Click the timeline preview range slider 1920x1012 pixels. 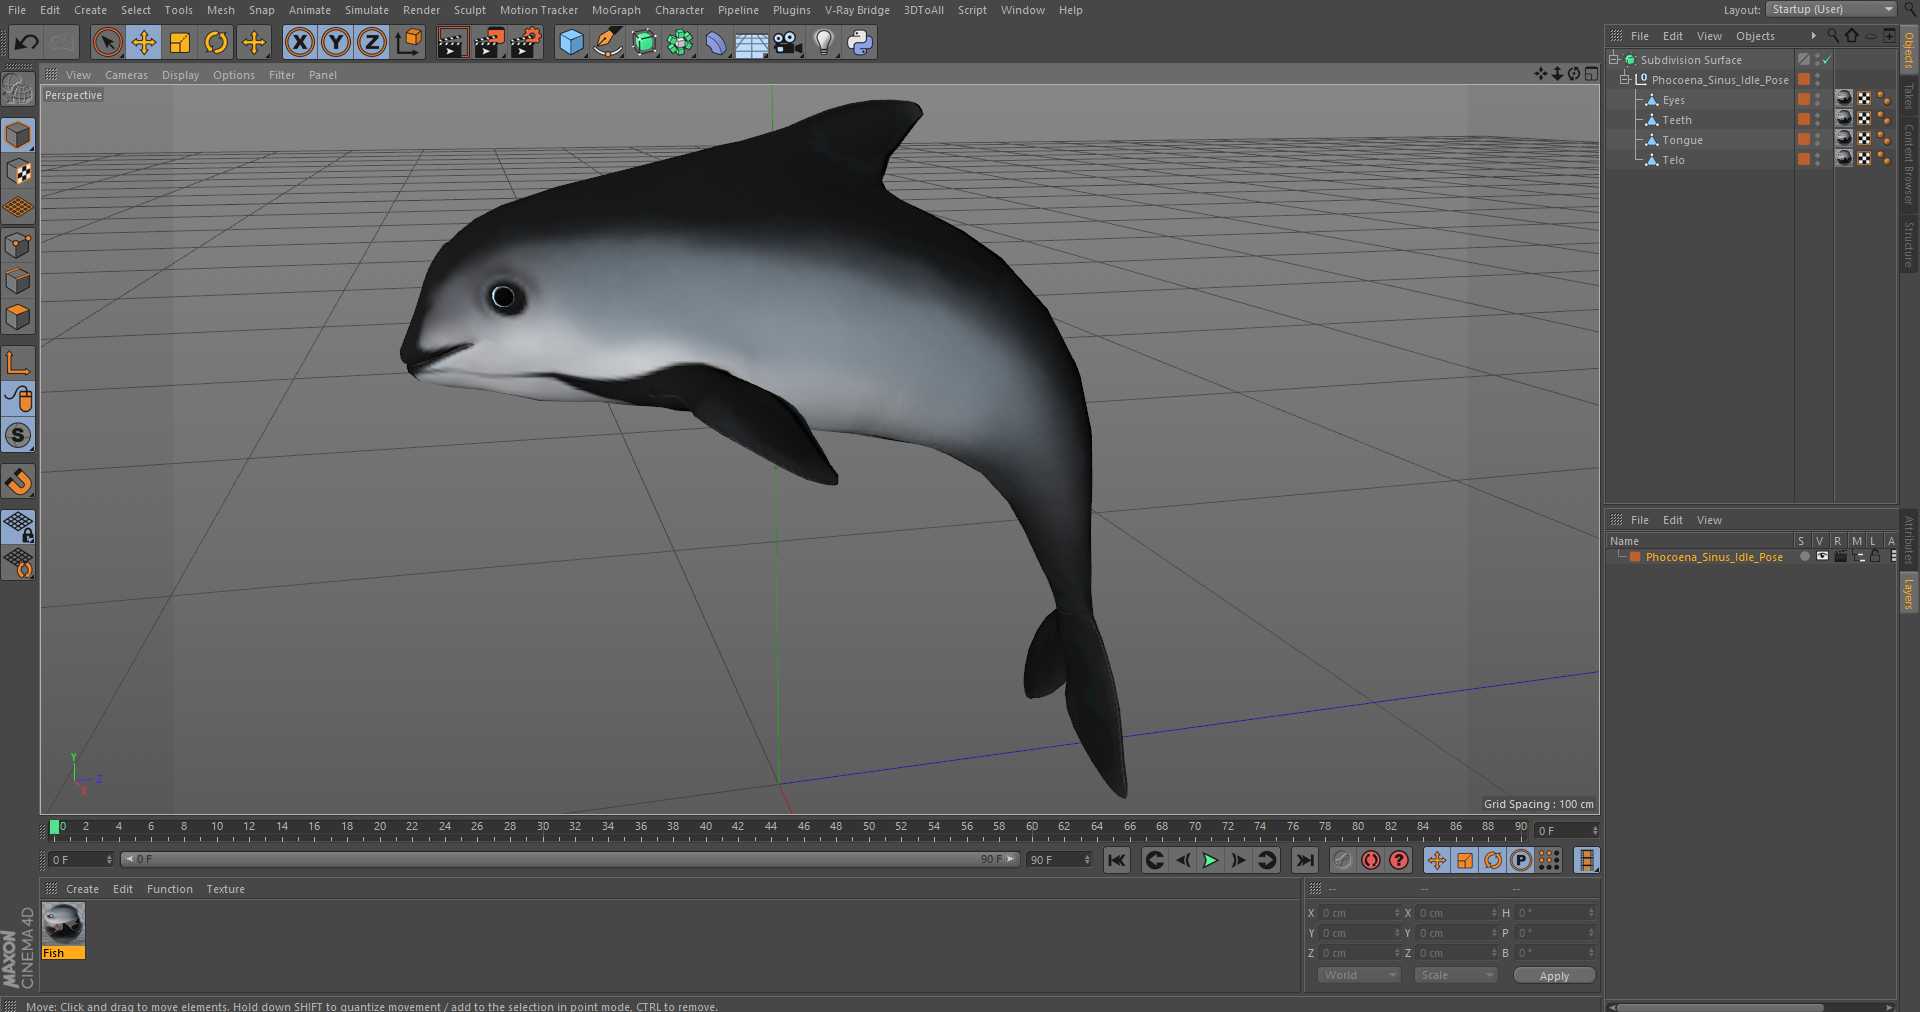570,859
